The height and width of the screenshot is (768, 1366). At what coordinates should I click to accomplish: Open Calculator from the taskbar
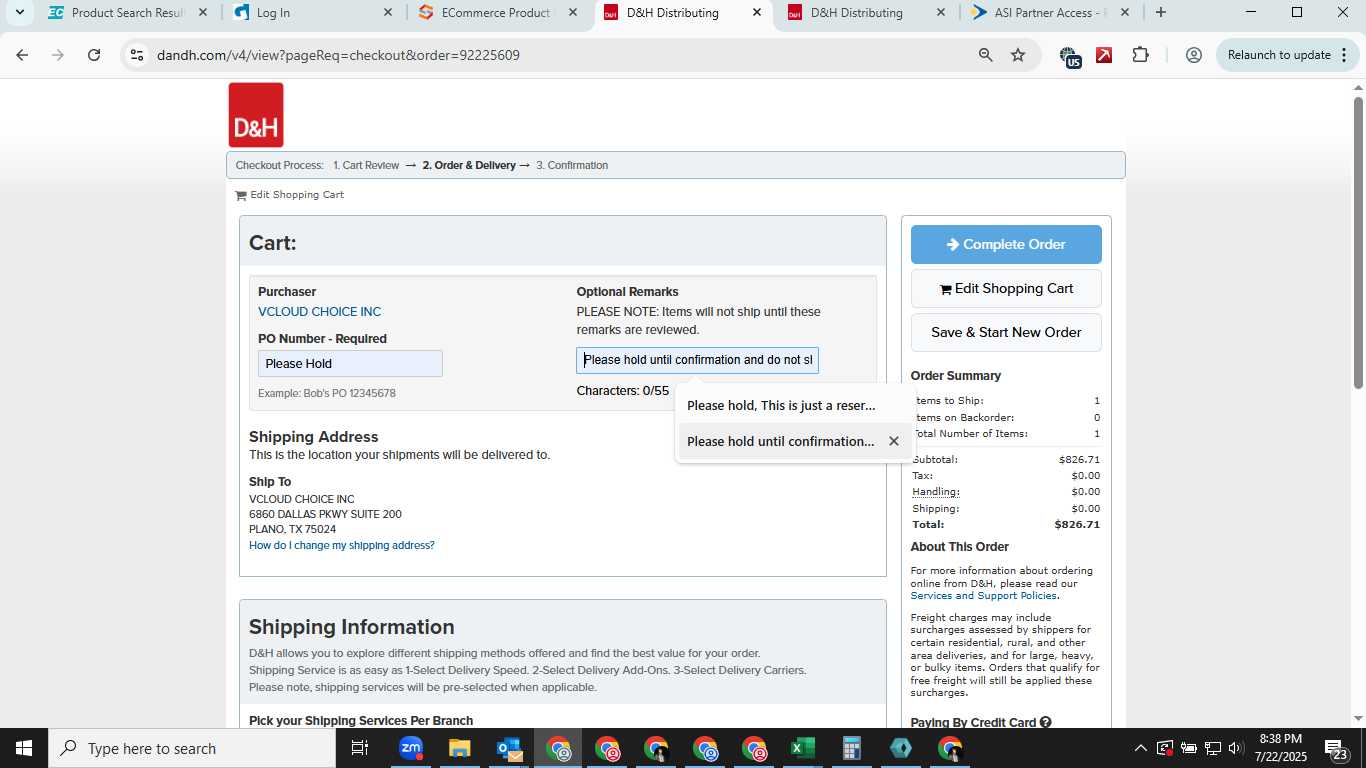[852, 748]
